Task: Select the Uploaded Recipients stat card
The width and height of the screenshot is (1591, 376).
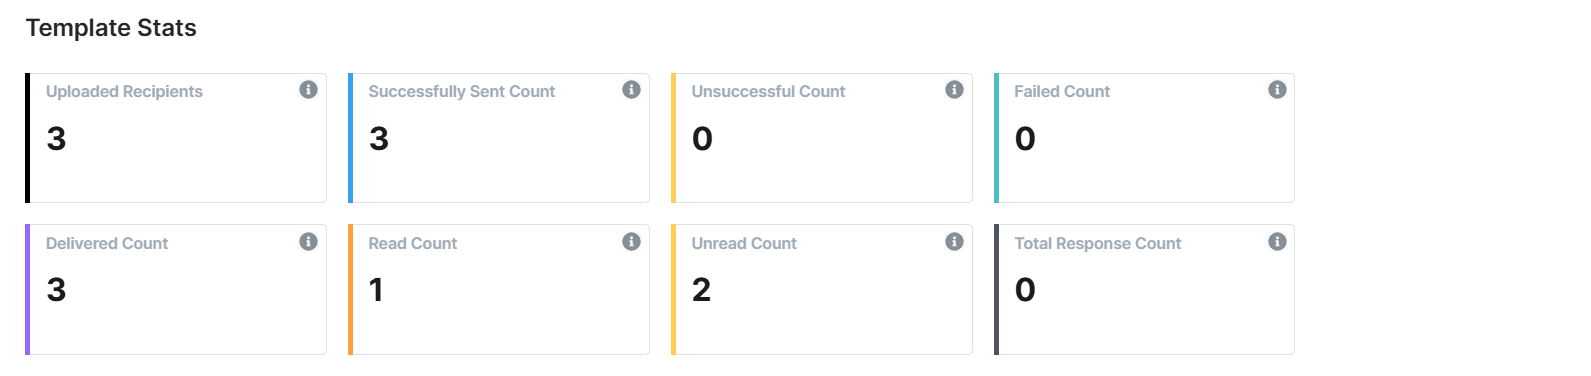Action: click(176, 138)
